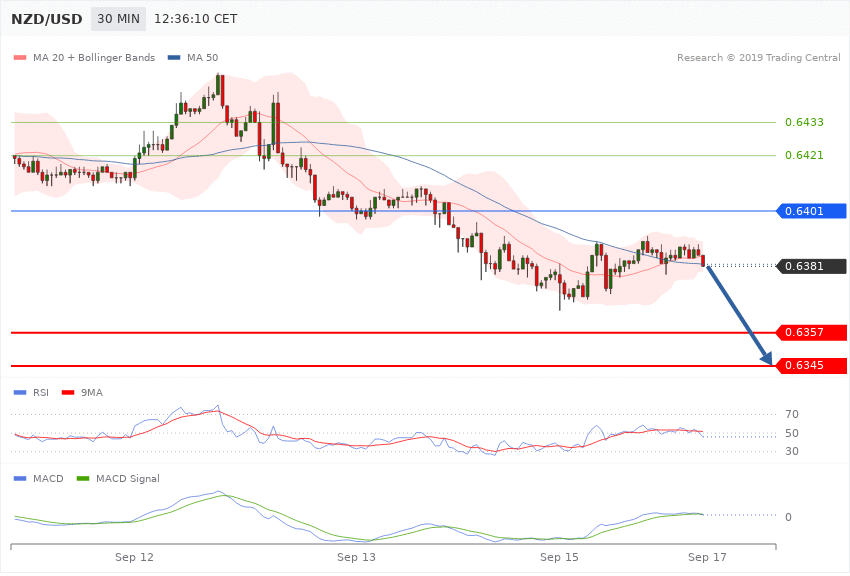Screen dimensions: 850x576
Task: Click the MACD Signal green legend swatch
Action: [83, 478]
